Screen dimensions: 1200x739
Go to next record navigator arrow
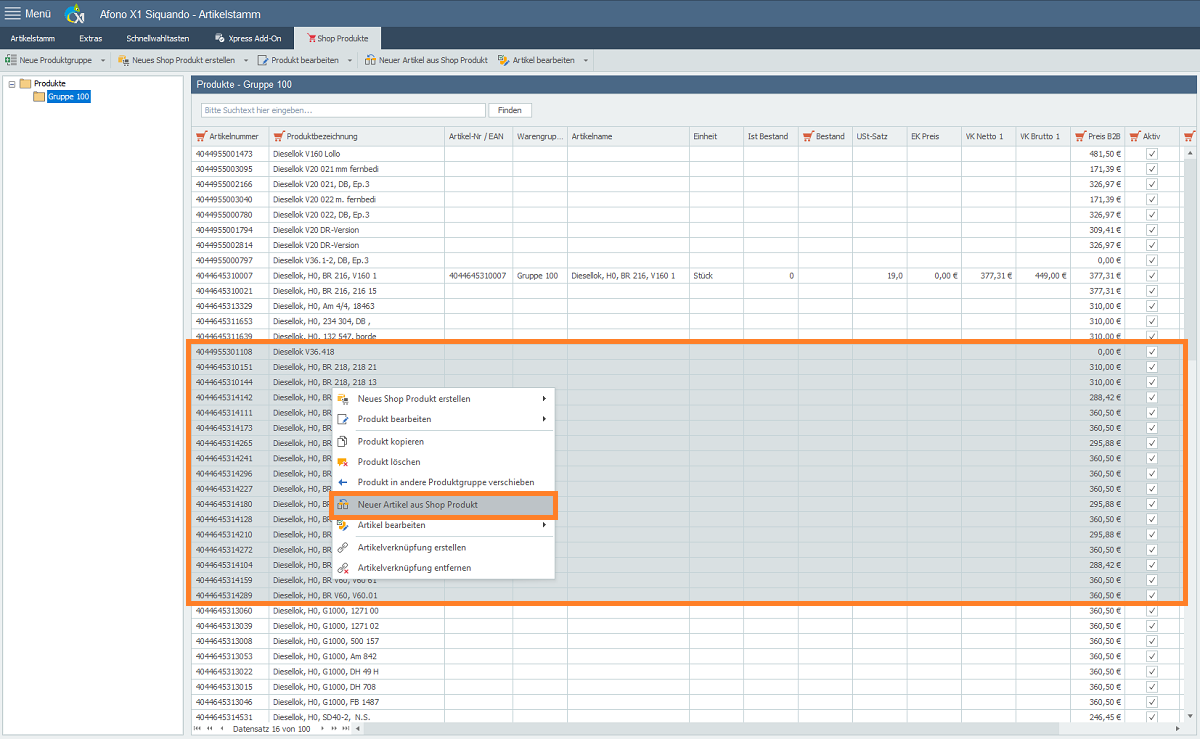pos(321,730)
